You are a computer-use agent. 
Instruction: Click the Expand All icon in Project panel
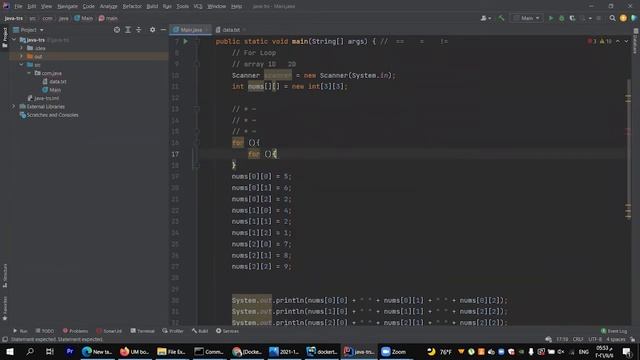[128, 30]
